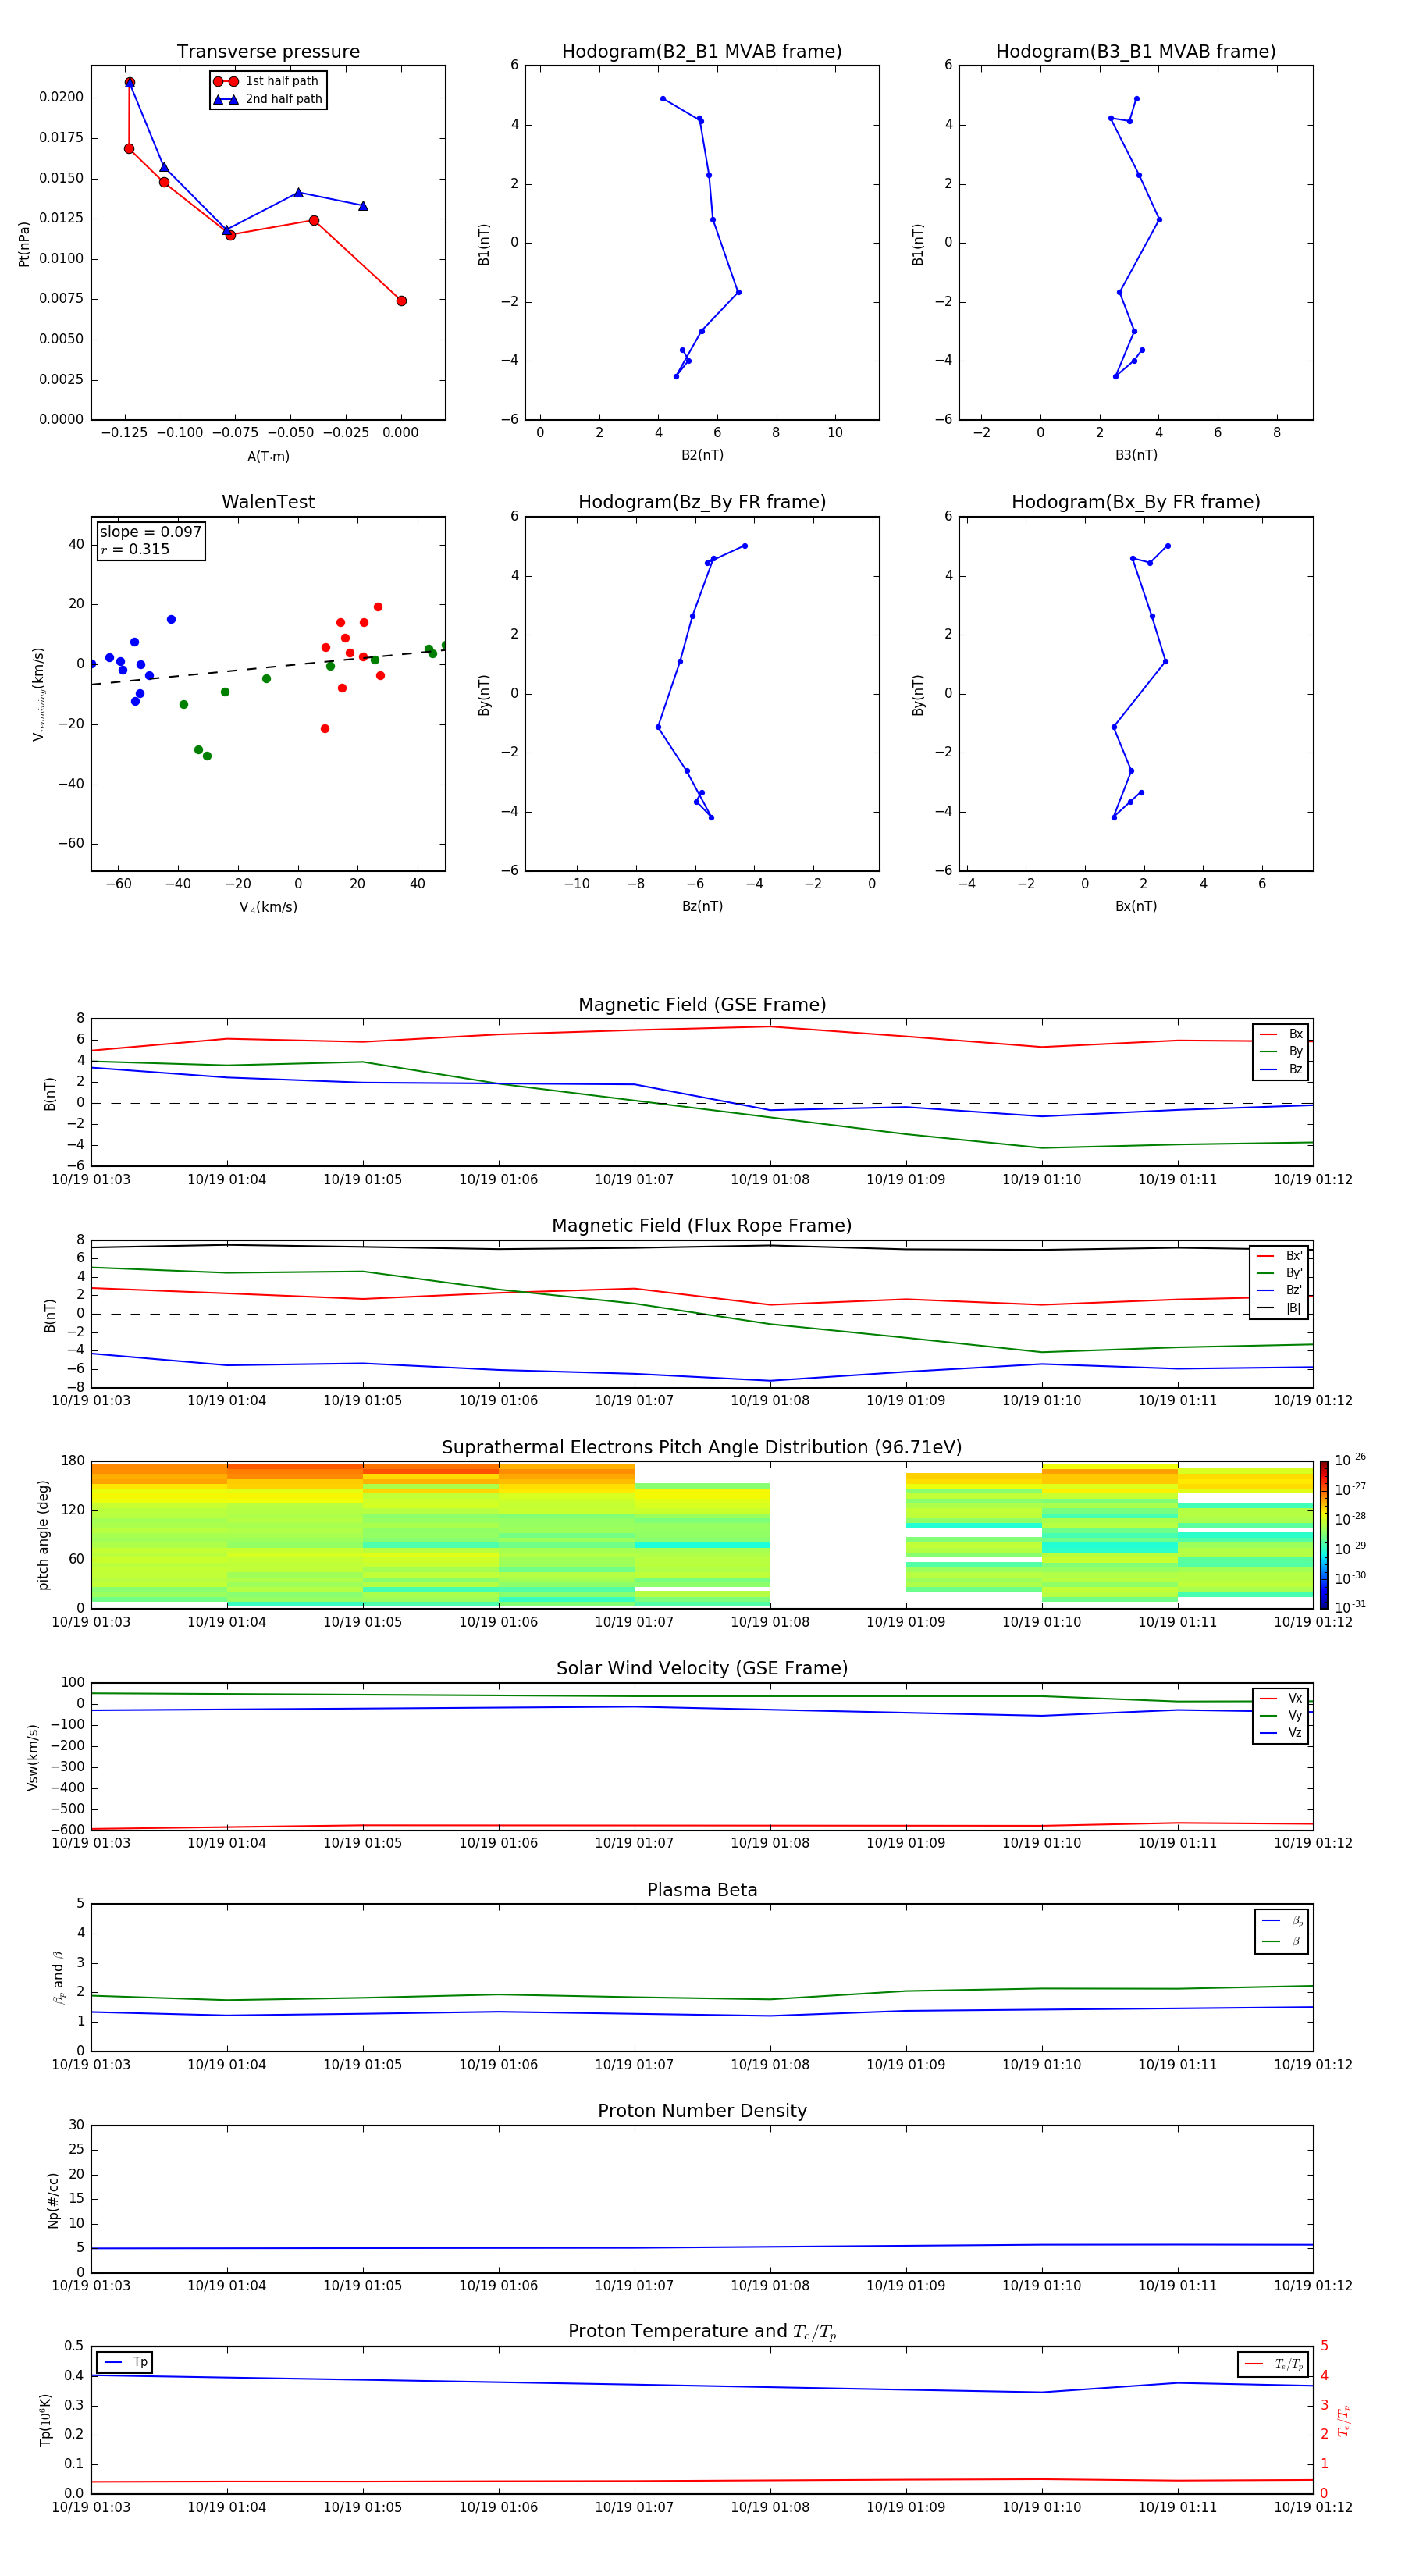Click the red Te/Tp right-axis label
1405x2576 pixels.
1343,2421
